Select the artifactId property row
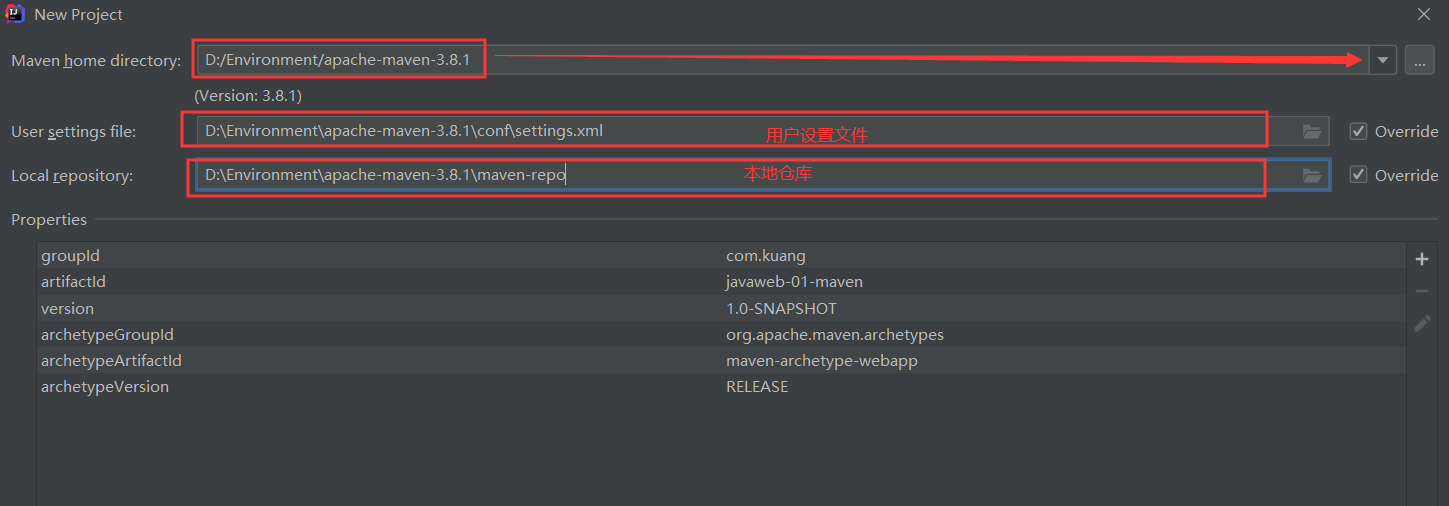The width and height of the screenshot is (1449, 506). click(721, 282)
